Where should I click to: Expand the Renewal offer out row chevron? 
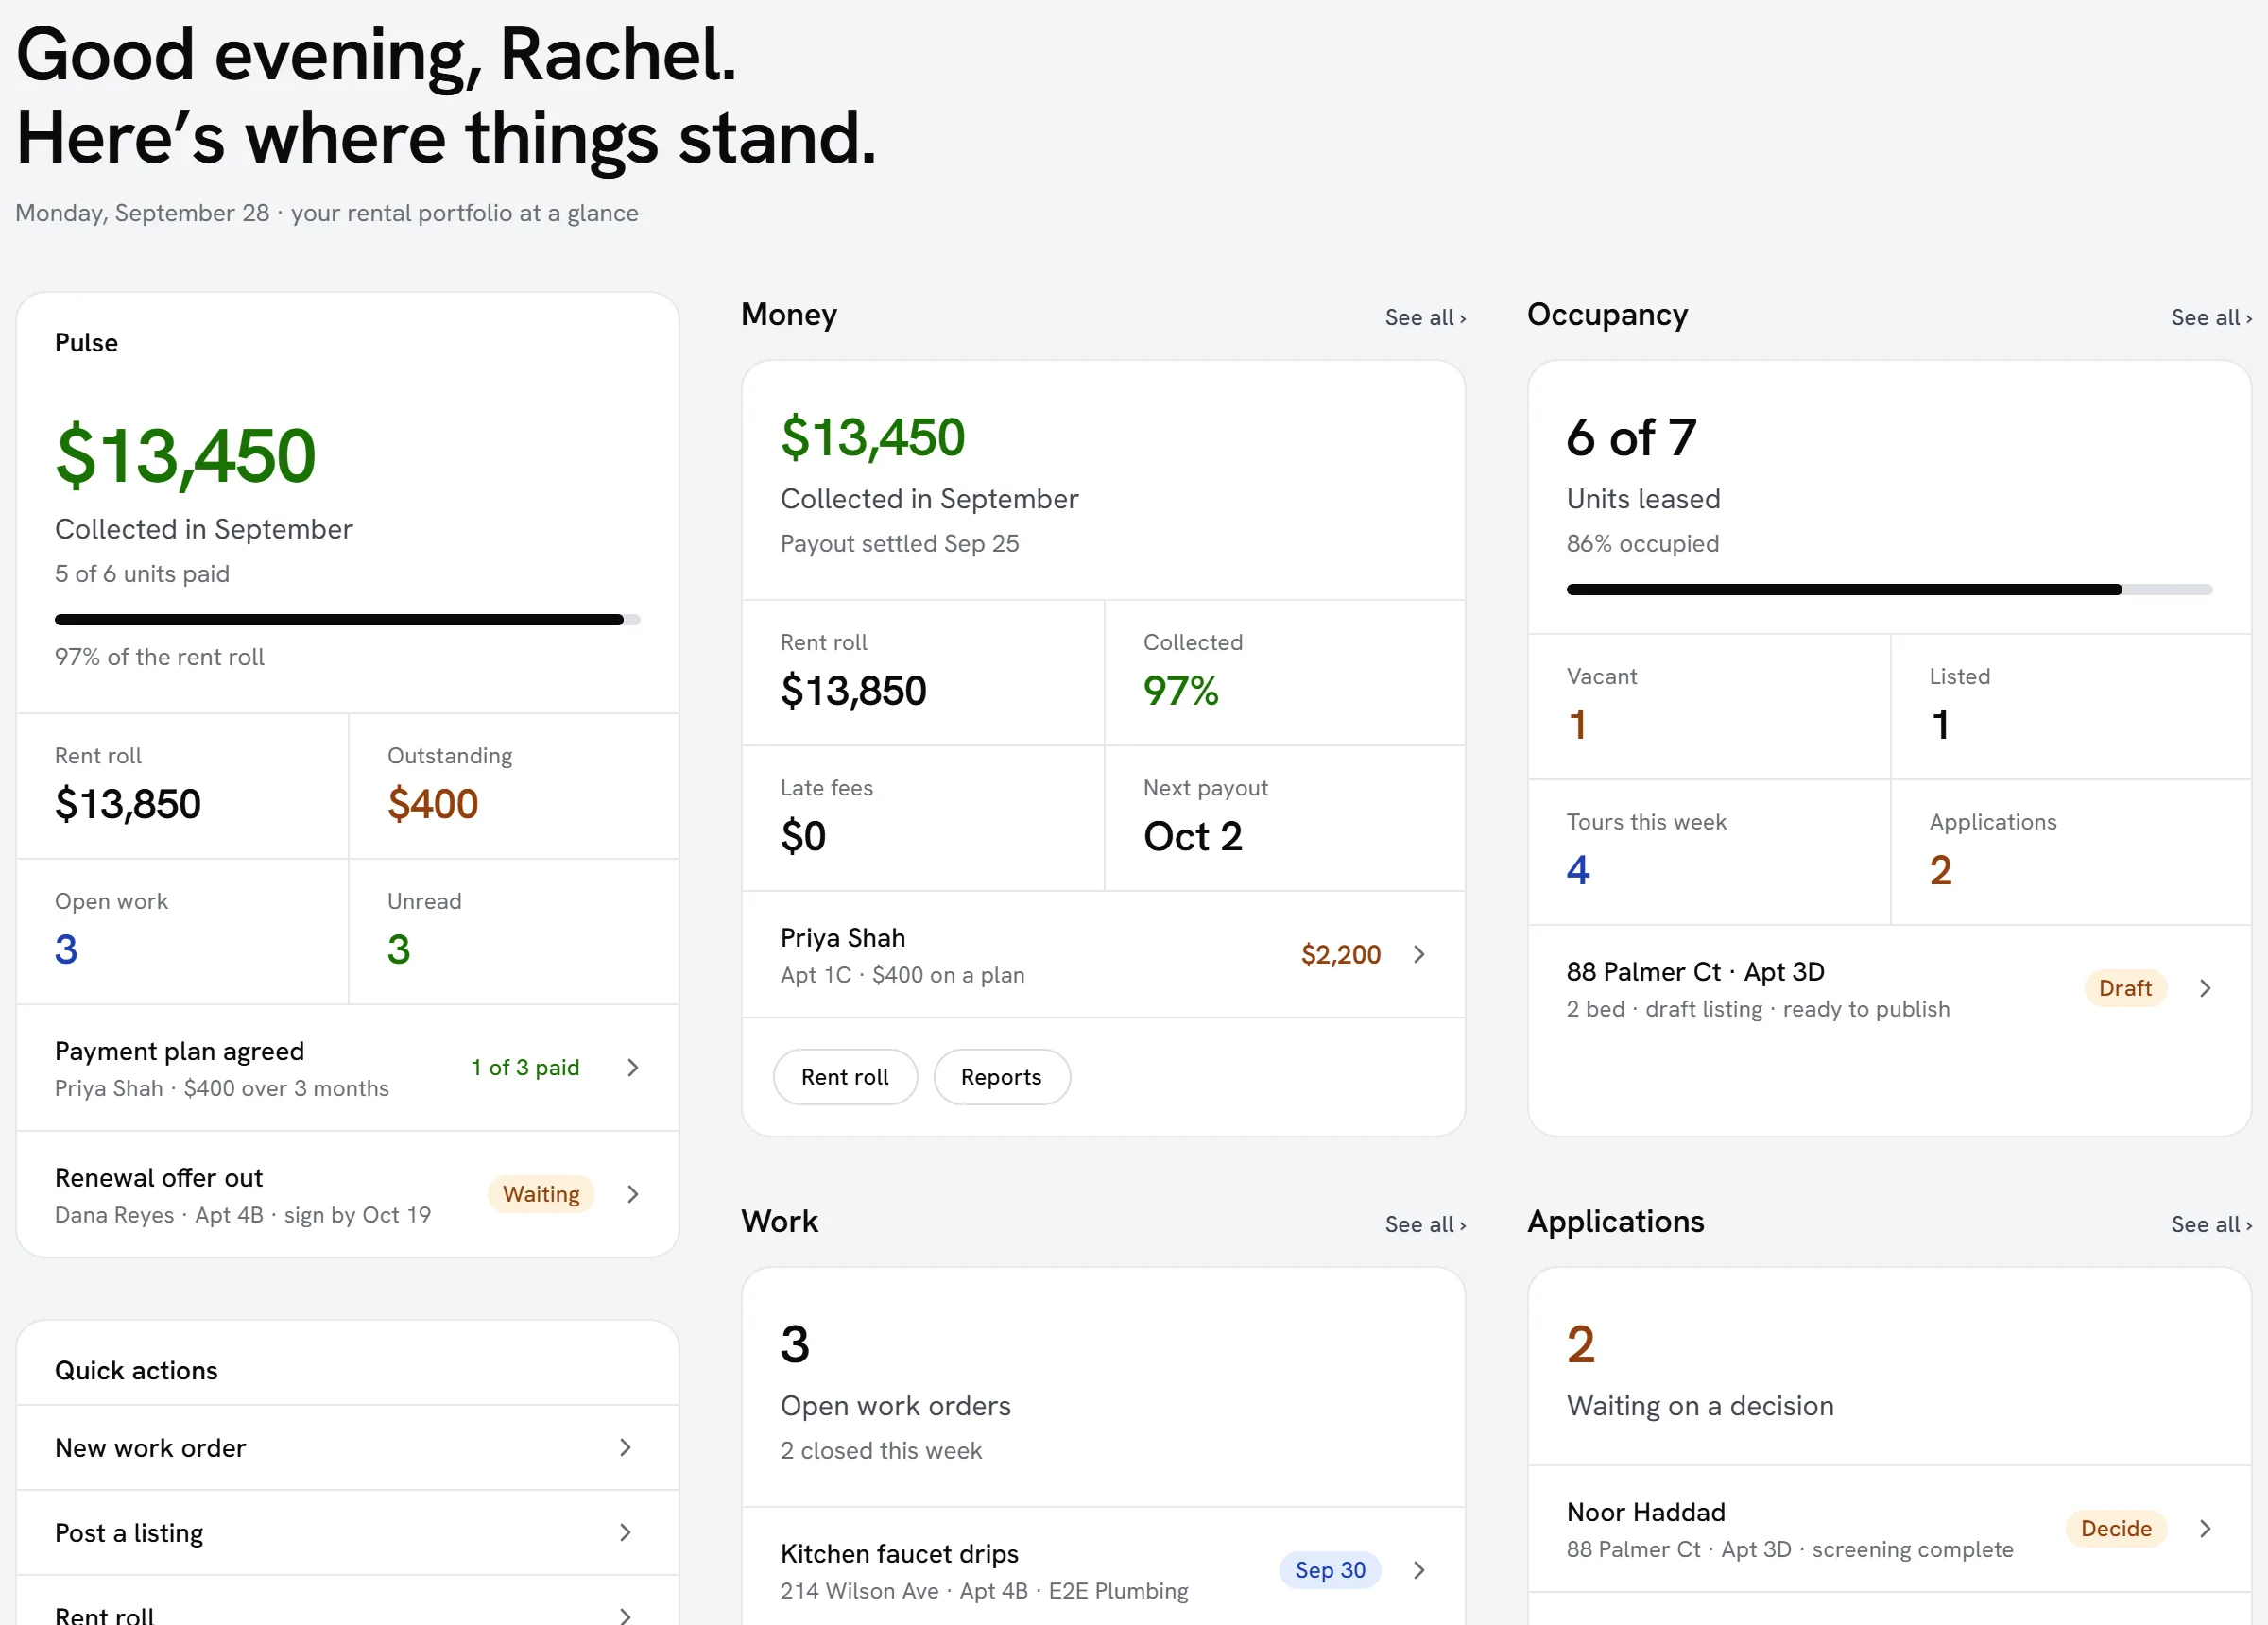point(632,1193)
